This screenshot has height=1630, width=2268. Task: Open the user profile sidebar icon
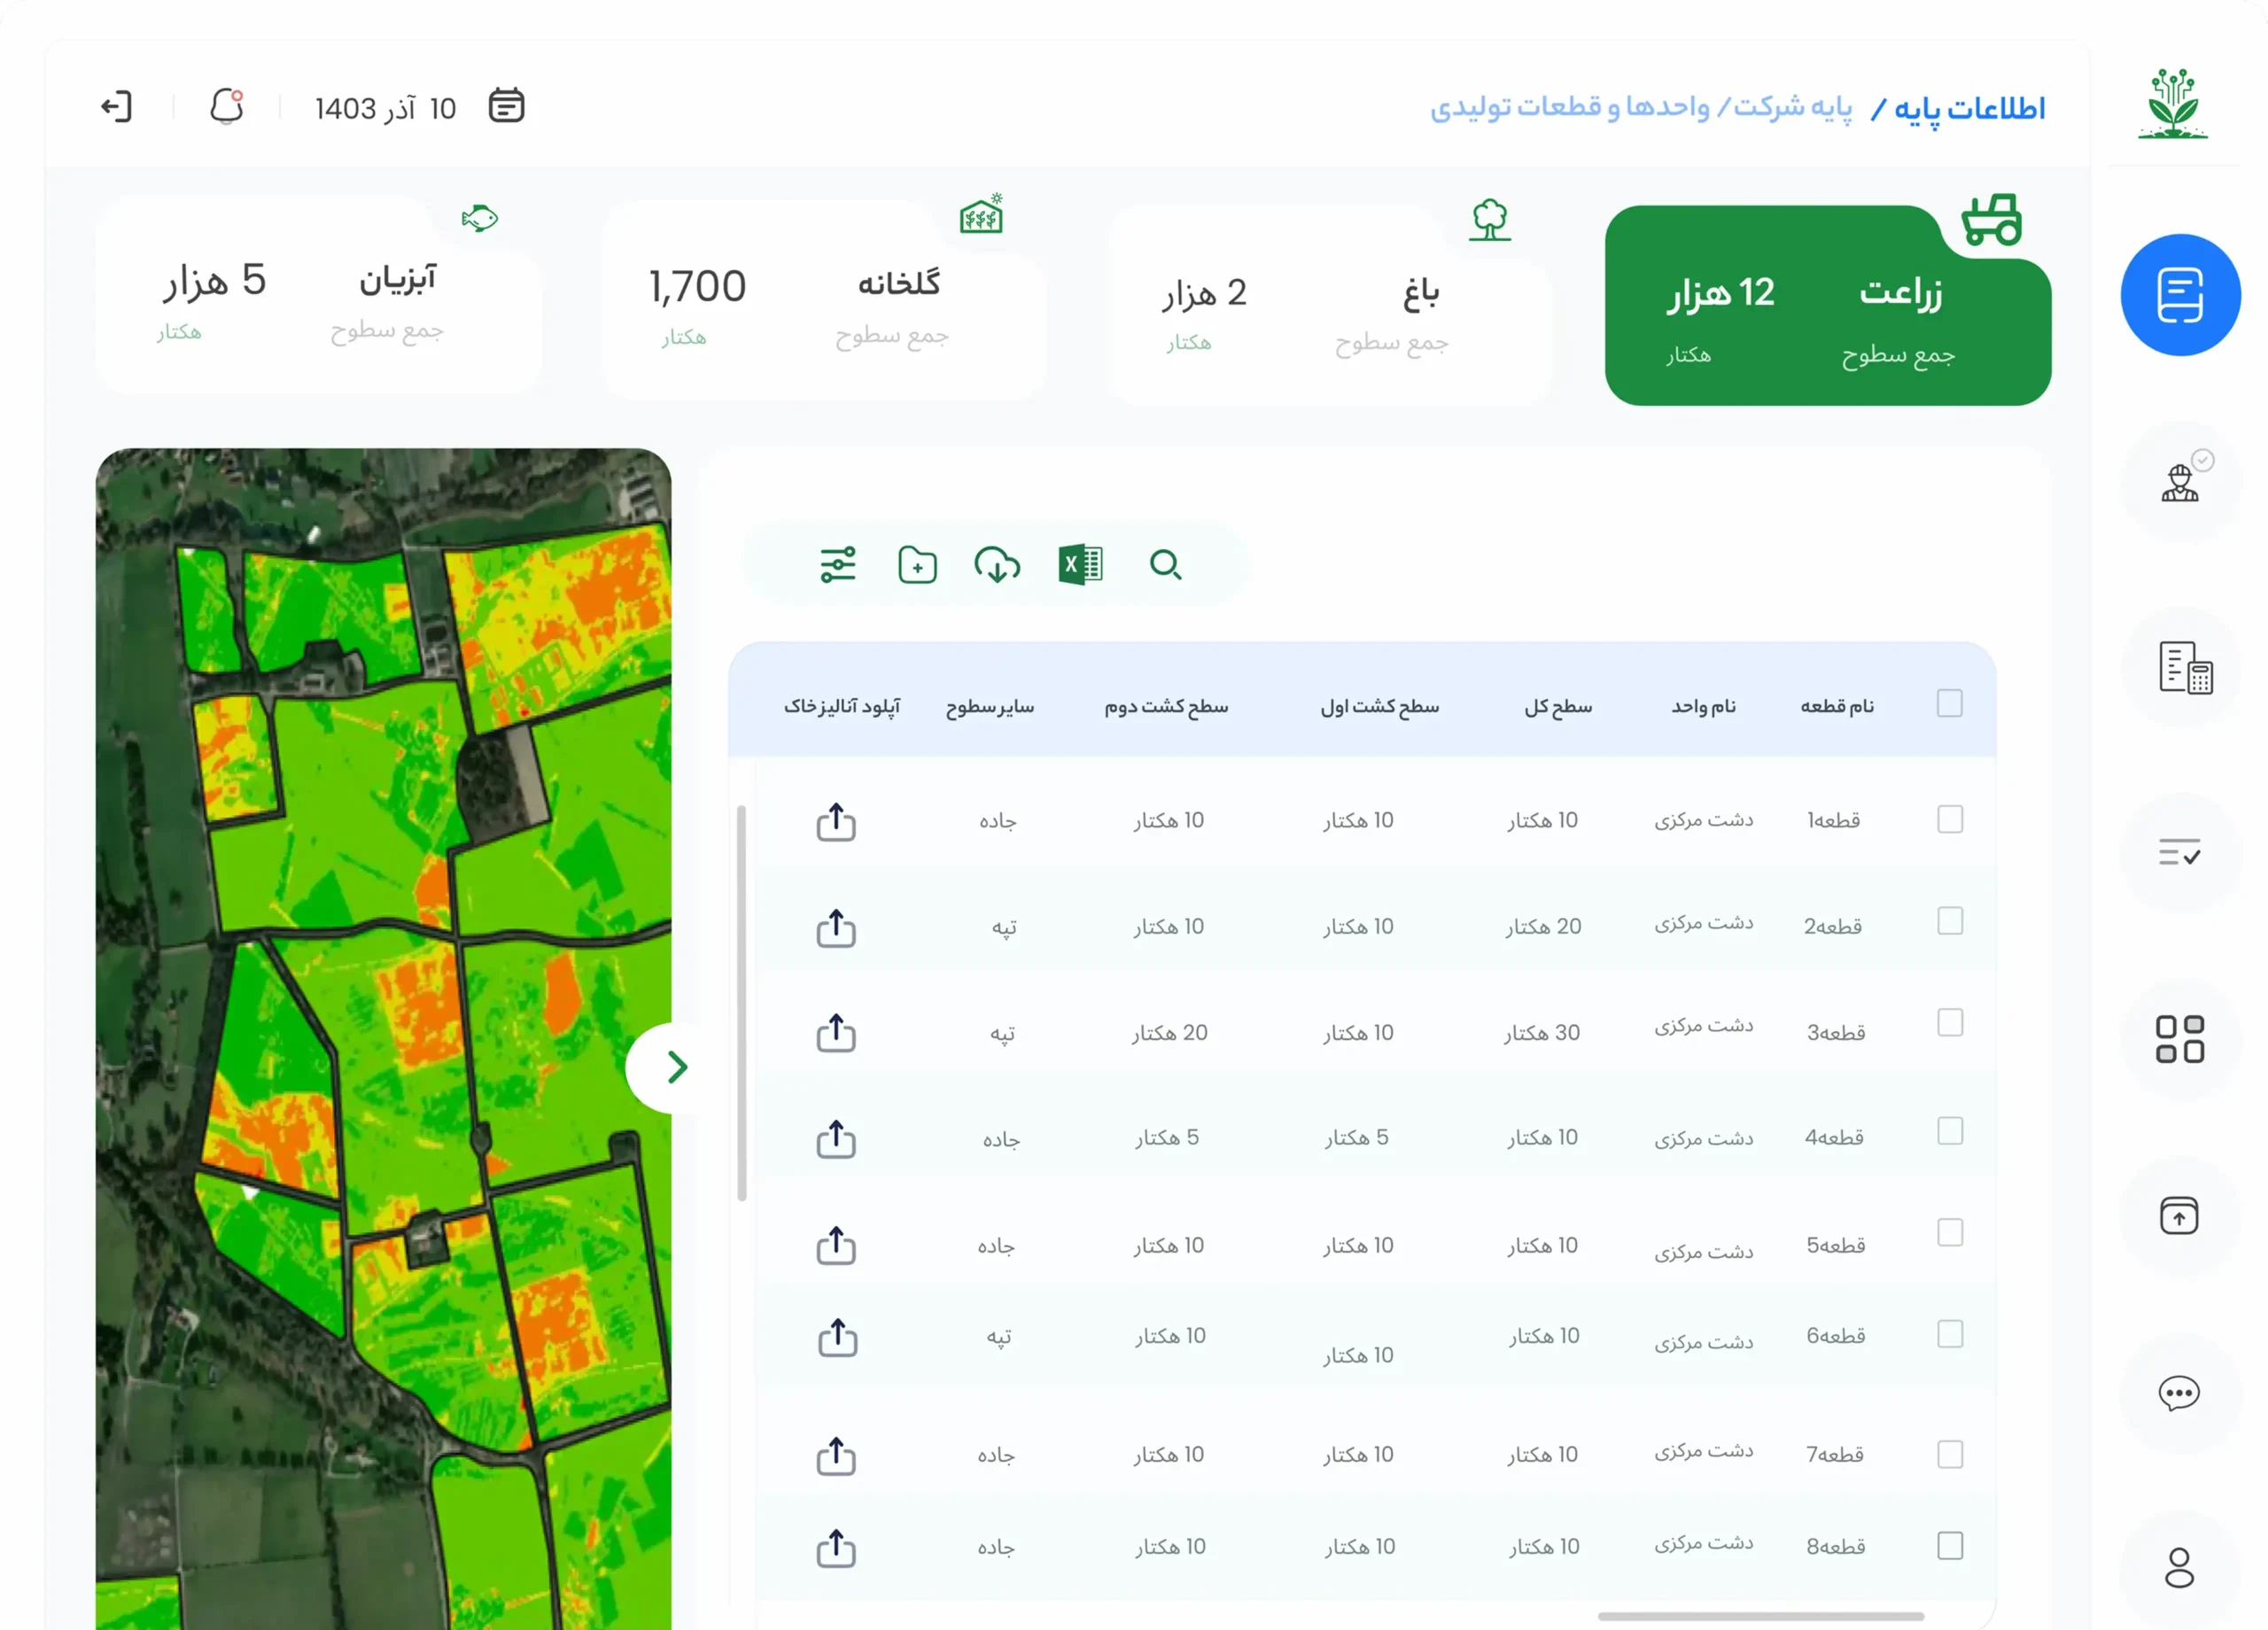click(2179, 1568)
